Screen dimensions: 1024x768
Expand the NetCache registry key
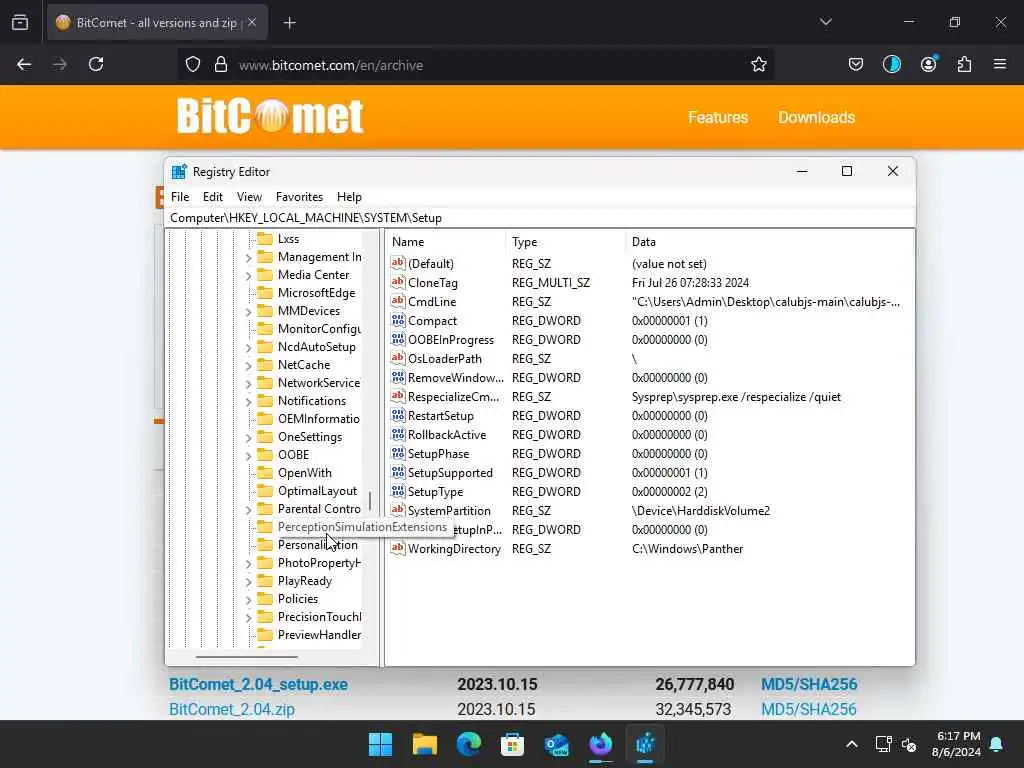pyautogui.click(x=248, y=366)
